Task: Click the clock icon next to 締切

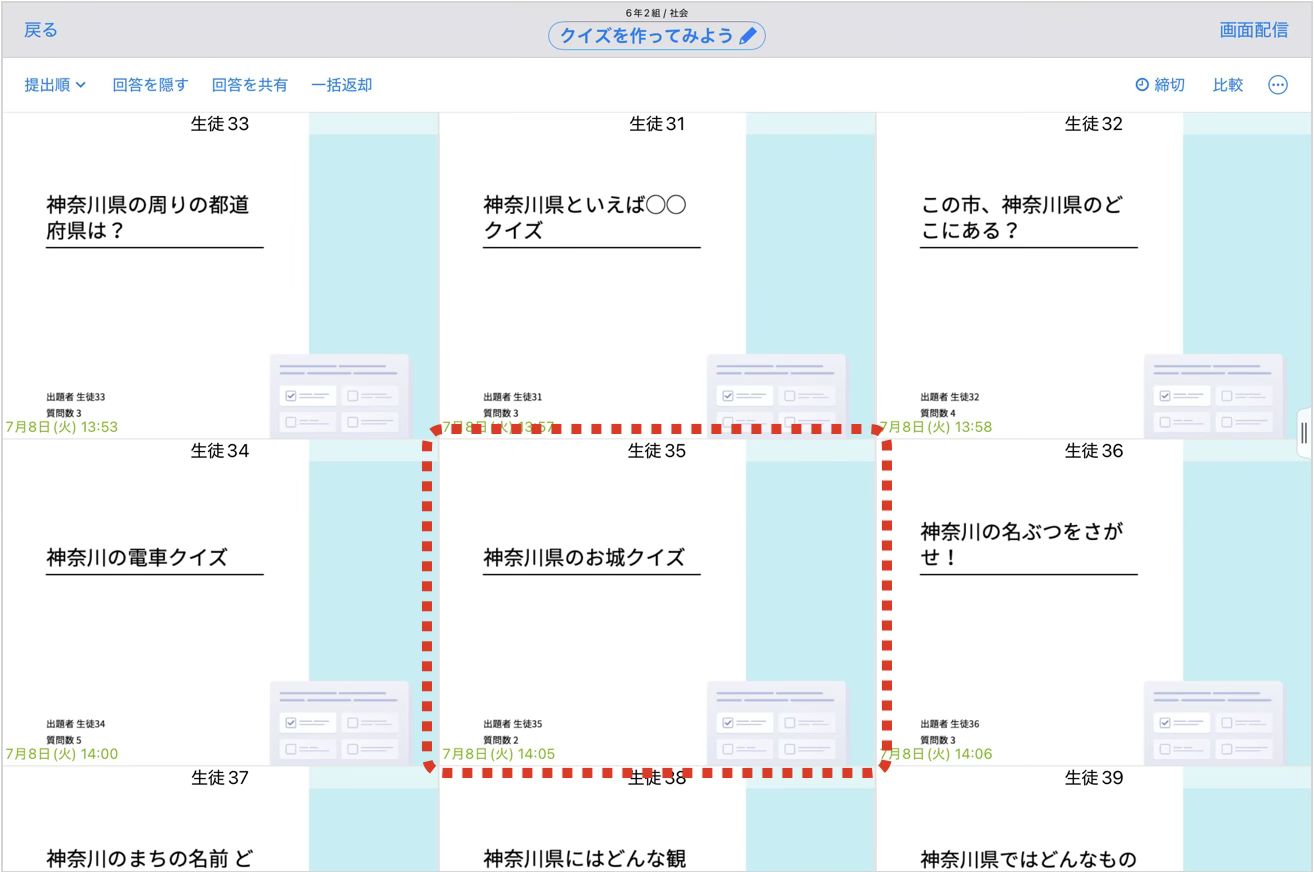Action: [1142, 85]
